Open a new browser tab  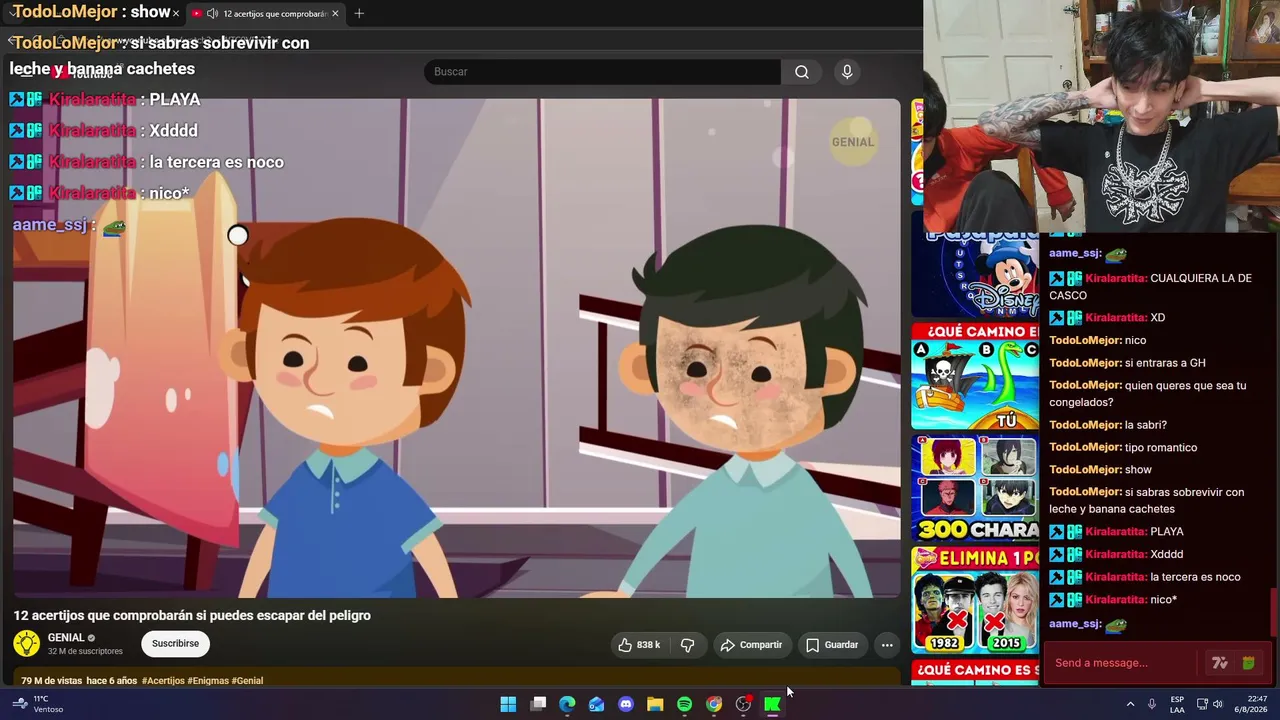[359, 13]
